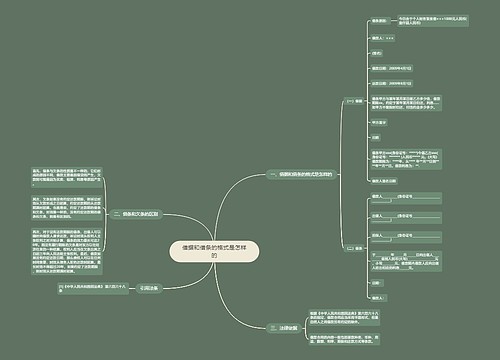500x360 pixels.
Task: Select branch 一、借据和借条的格式是怎样的
Action: pyautogui.click(x=301, y=174)
